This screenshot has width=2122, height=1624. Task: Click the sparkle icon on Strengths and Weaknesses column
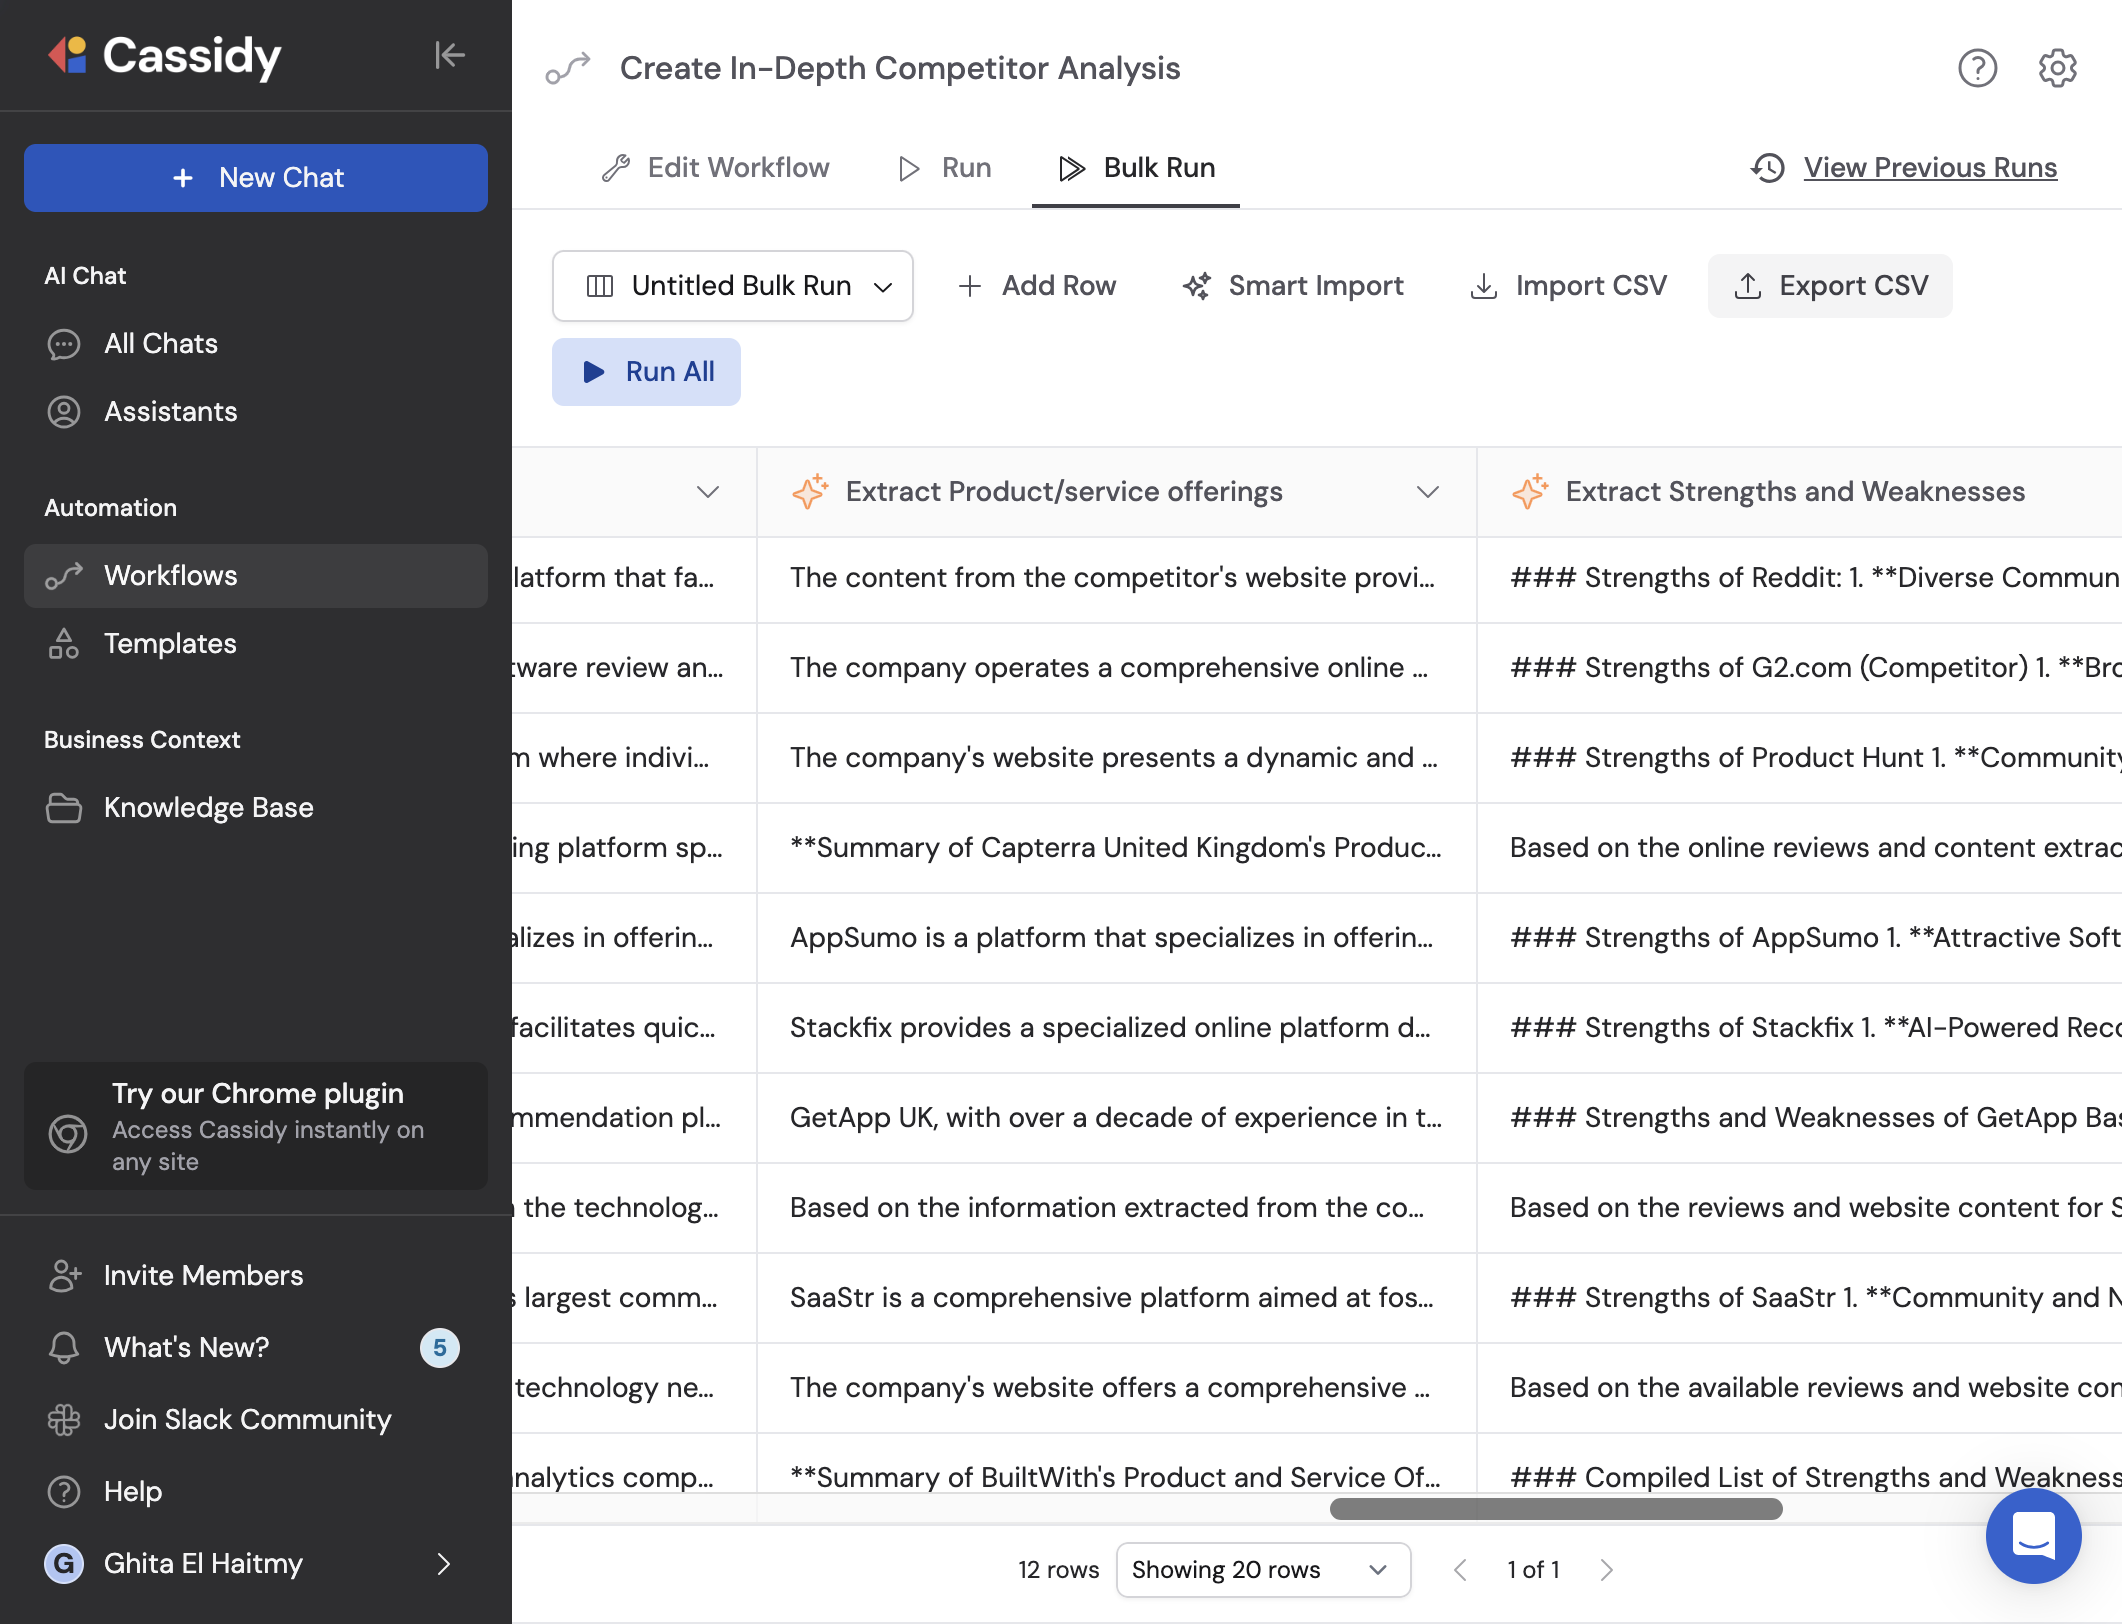coord(1530,491)
